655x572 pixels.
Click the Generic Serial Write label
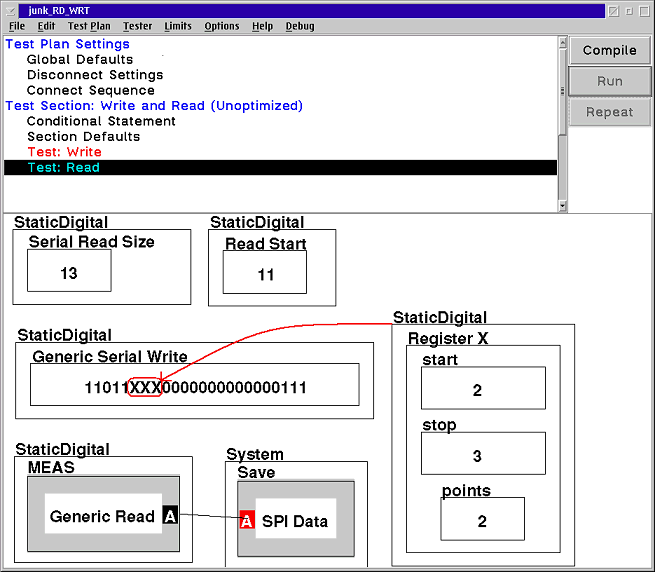click(x=110, y=356)
